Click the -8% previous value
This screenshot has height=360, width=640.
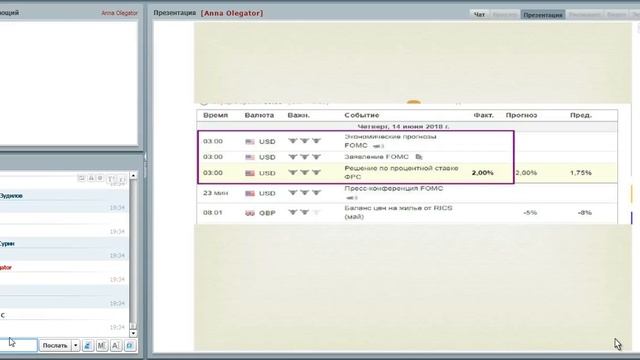(584, 213)
